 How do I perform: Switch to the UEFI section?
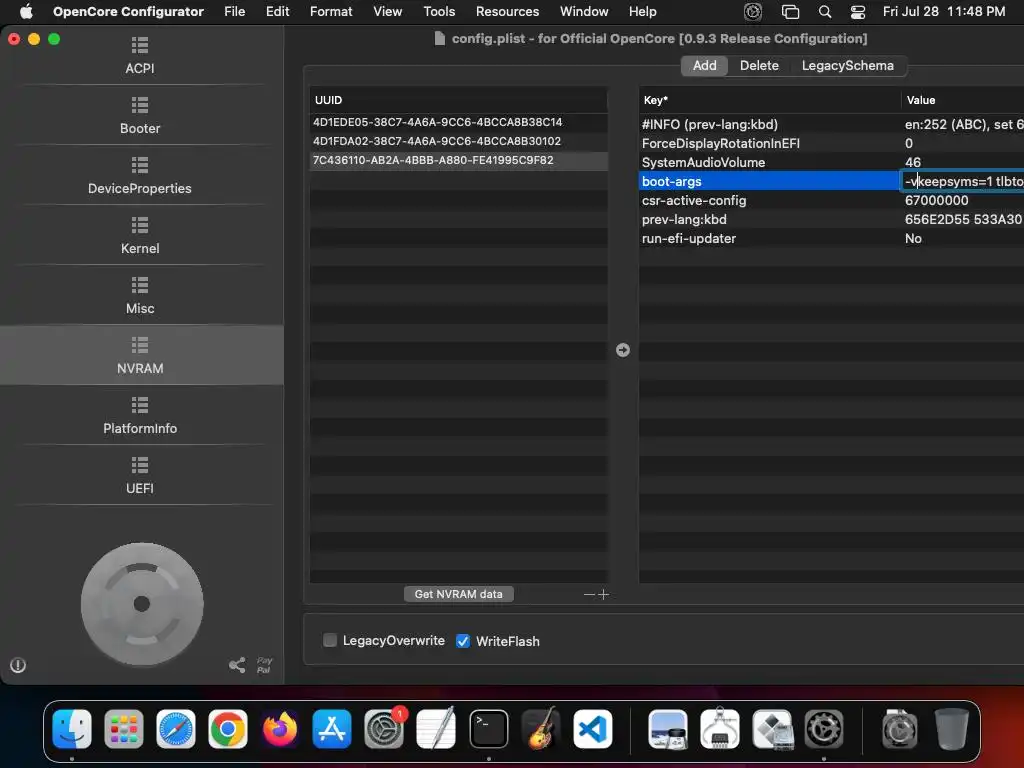140,477
